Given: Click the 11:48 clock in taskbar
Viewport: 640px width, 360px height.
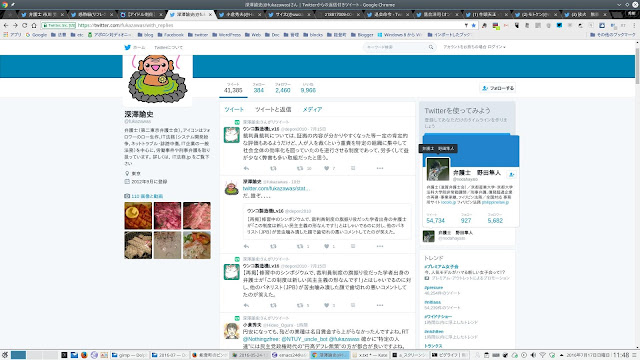Looking at the screenshot, I should tap(621, 355).
